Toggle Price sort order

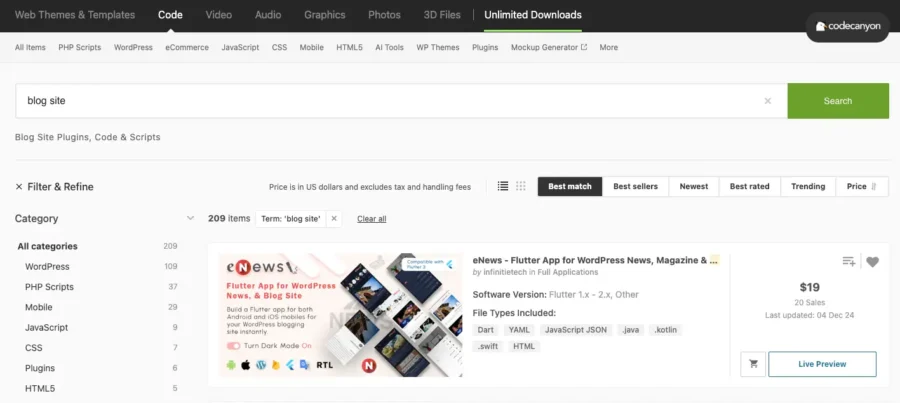(x=862, y=187)
